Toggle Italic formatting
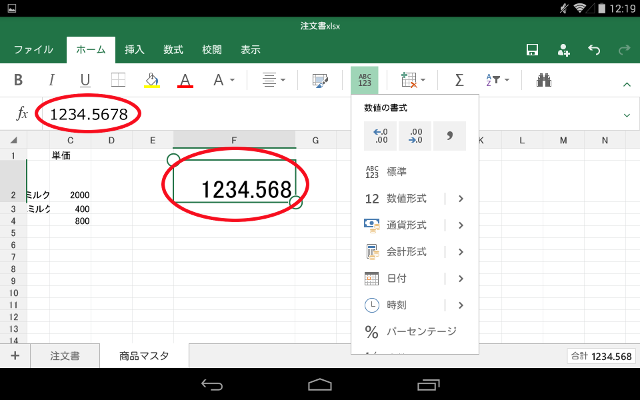Image resolution: width=640 pixels, height=400 pixels. [x=51, y=80]
